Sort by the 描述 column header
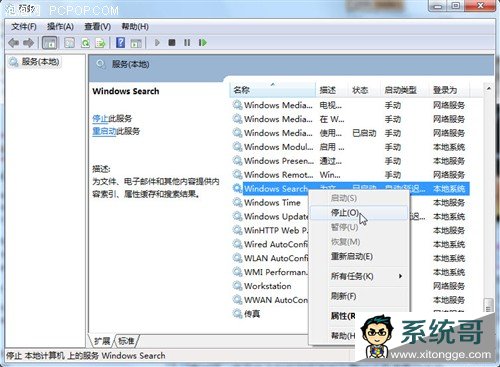The image size is (500, 367). 332,90
